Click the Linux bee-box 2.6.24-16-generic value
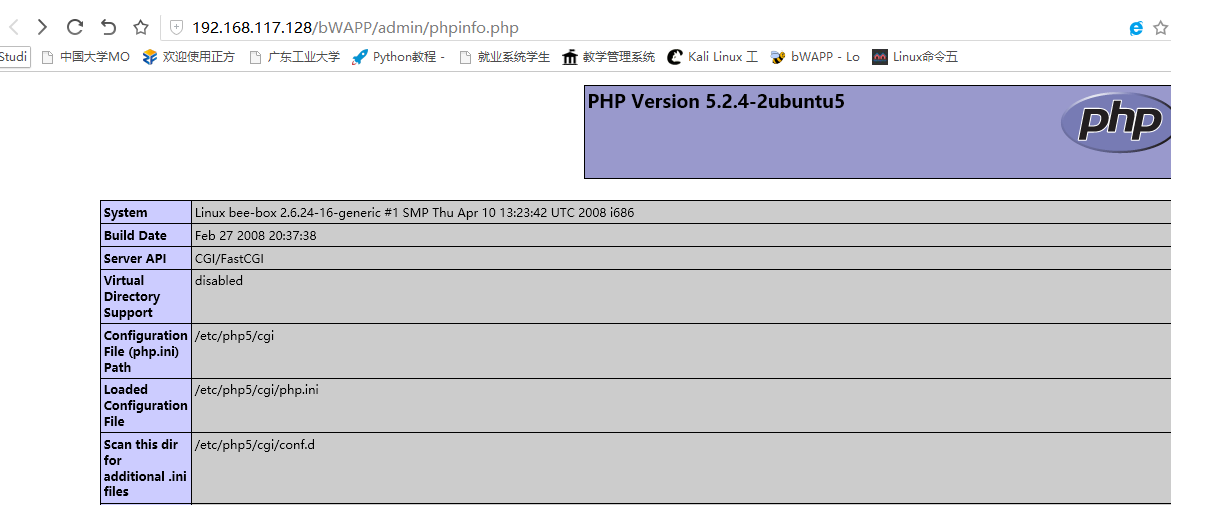The height and width of the screenshot is (517, 1216). (x=414, y=212)
